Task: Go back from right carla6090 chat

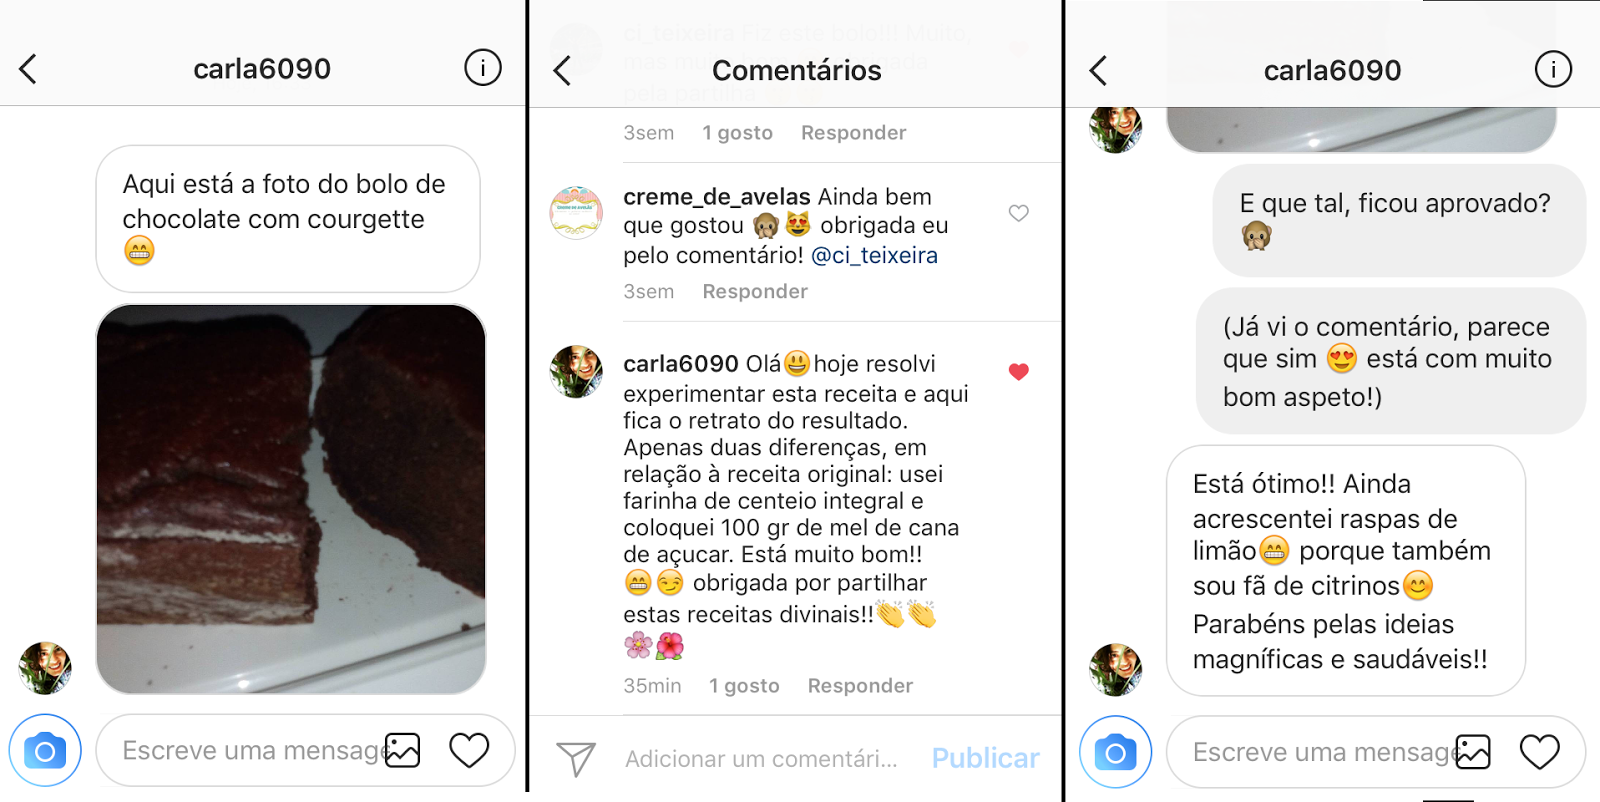Action: tap(1098, 70)
